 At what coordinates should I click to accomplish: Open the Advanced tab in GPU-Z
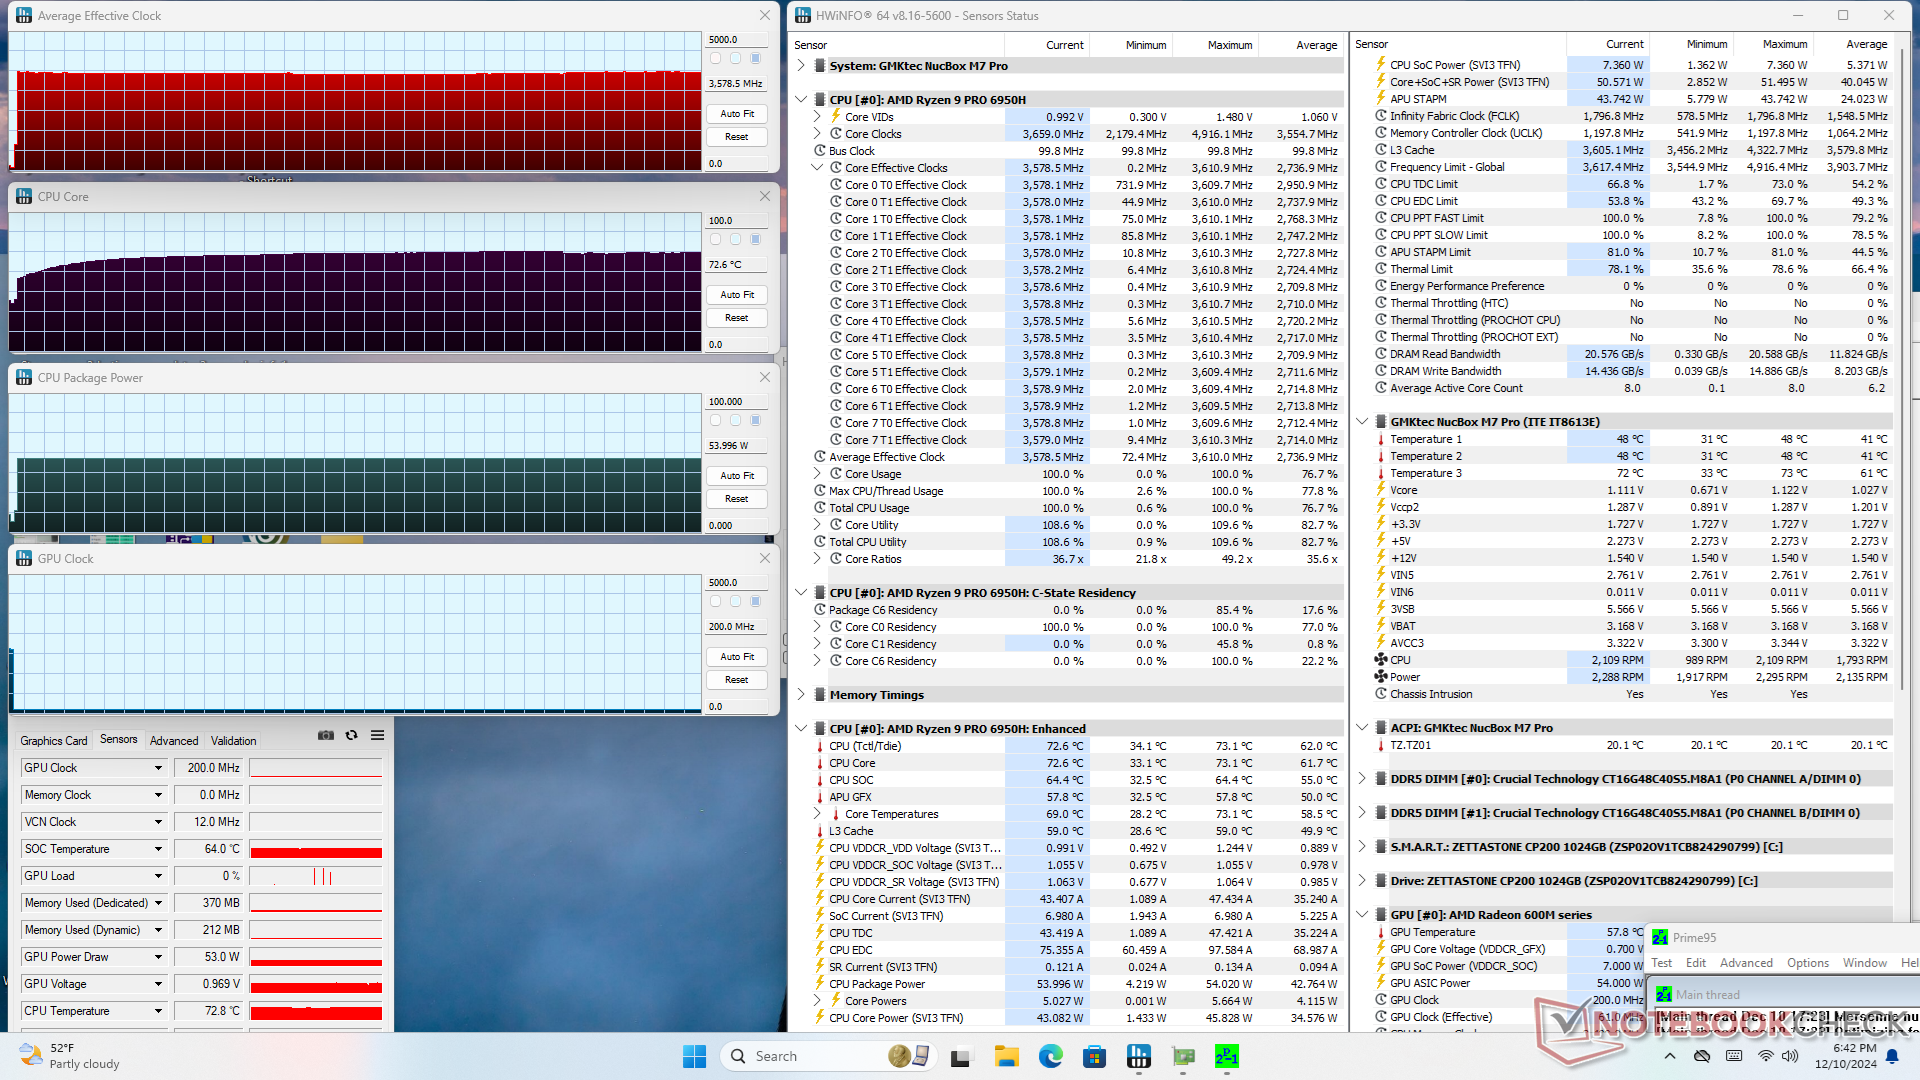[x=174, y=741]
